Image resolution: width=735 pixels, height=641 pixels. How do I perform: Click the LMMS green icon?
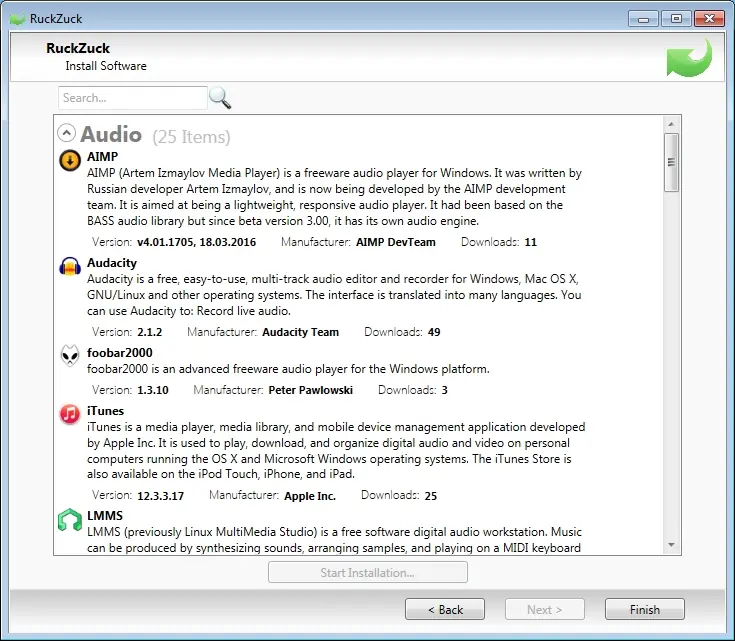pos(70,520)
